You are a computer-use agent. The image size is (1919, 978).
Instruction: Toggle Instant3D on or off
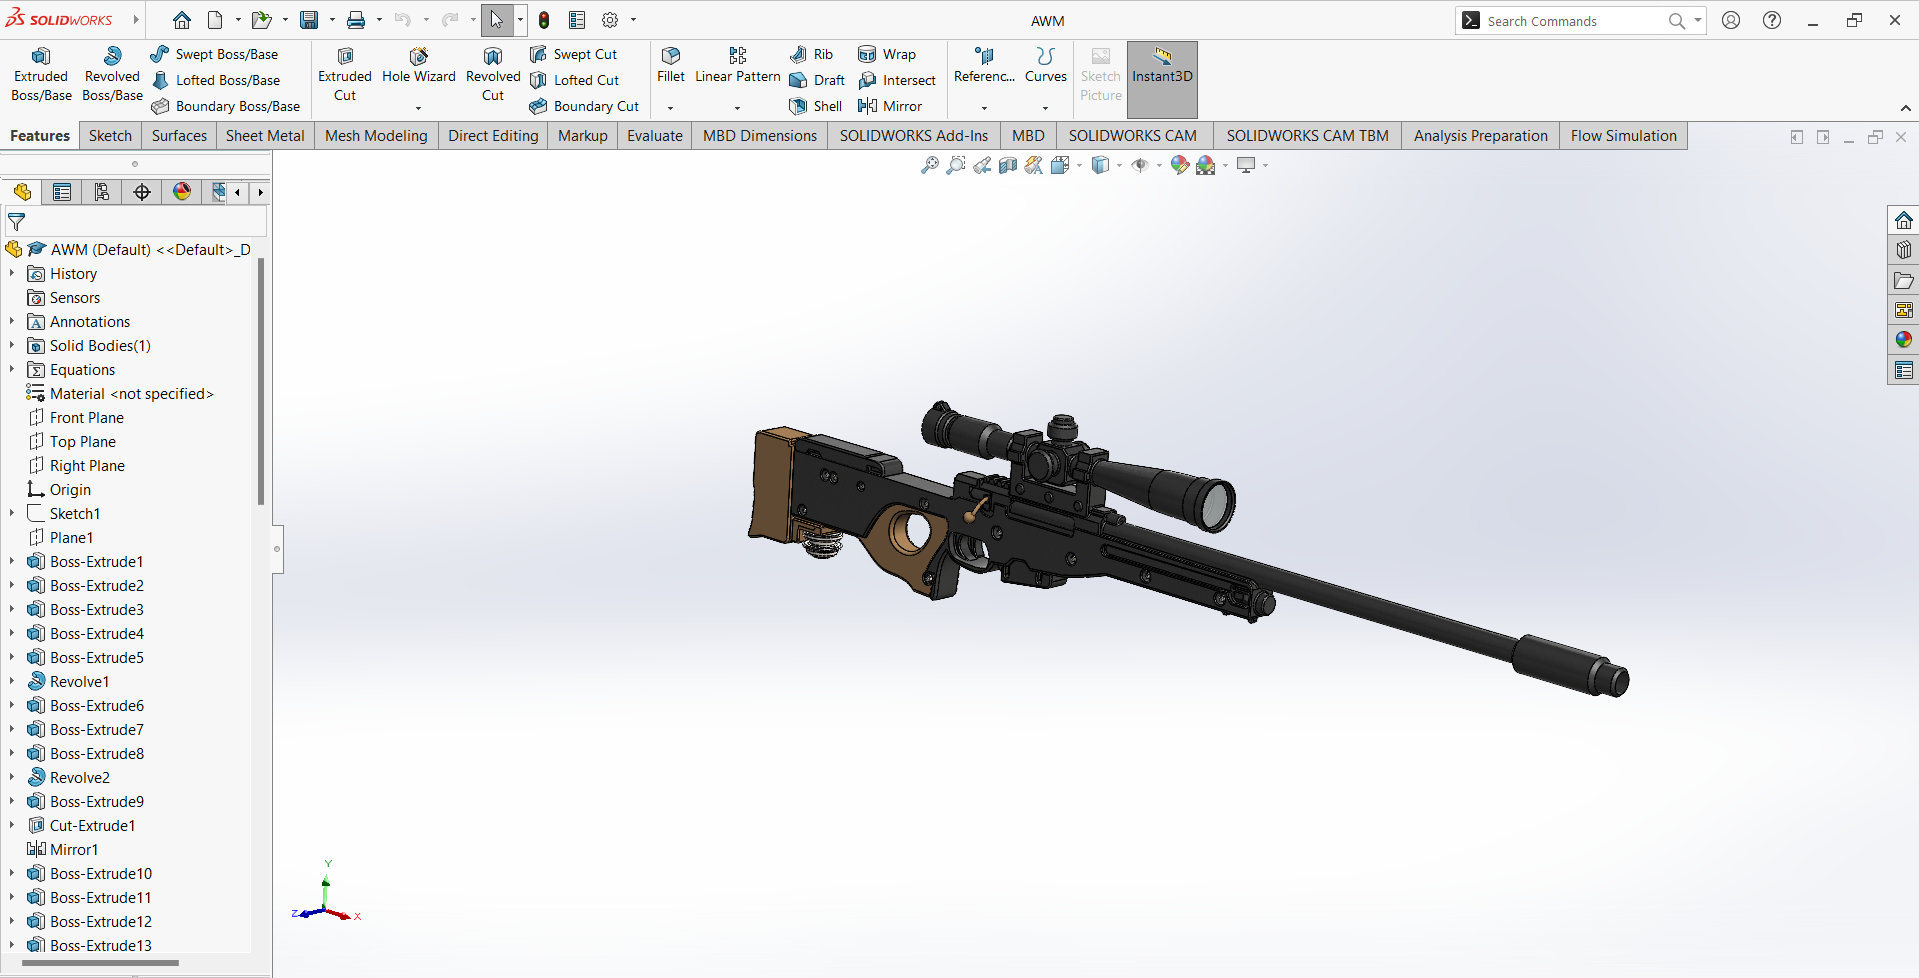[1162, 79]
